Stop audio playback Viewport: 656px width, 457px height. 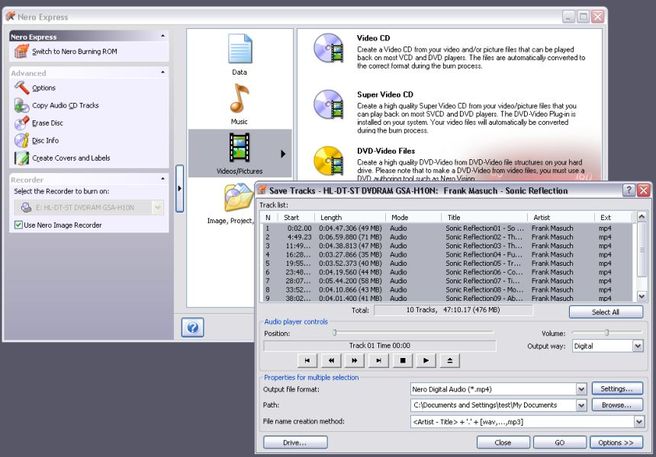402,360
